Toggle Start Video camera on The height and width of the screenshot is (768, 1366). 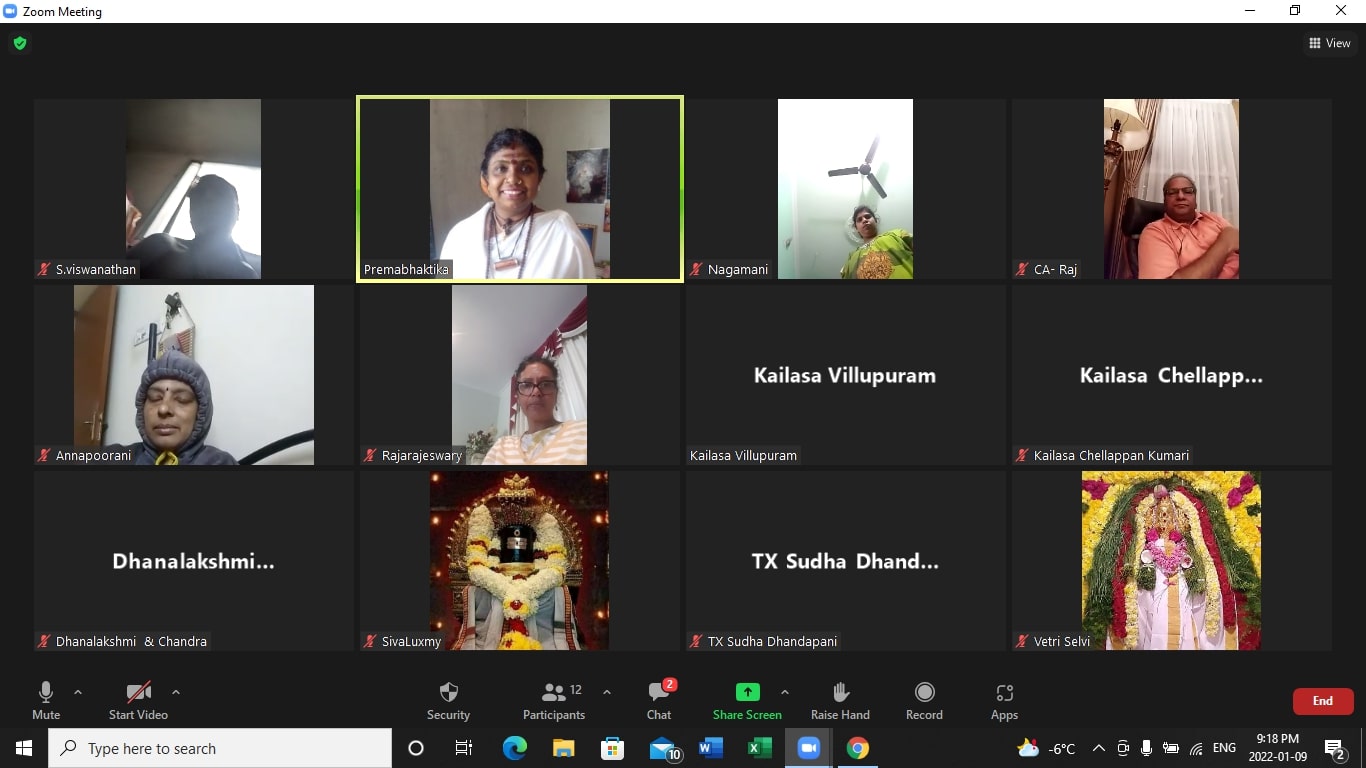click(x=138, y=700)
